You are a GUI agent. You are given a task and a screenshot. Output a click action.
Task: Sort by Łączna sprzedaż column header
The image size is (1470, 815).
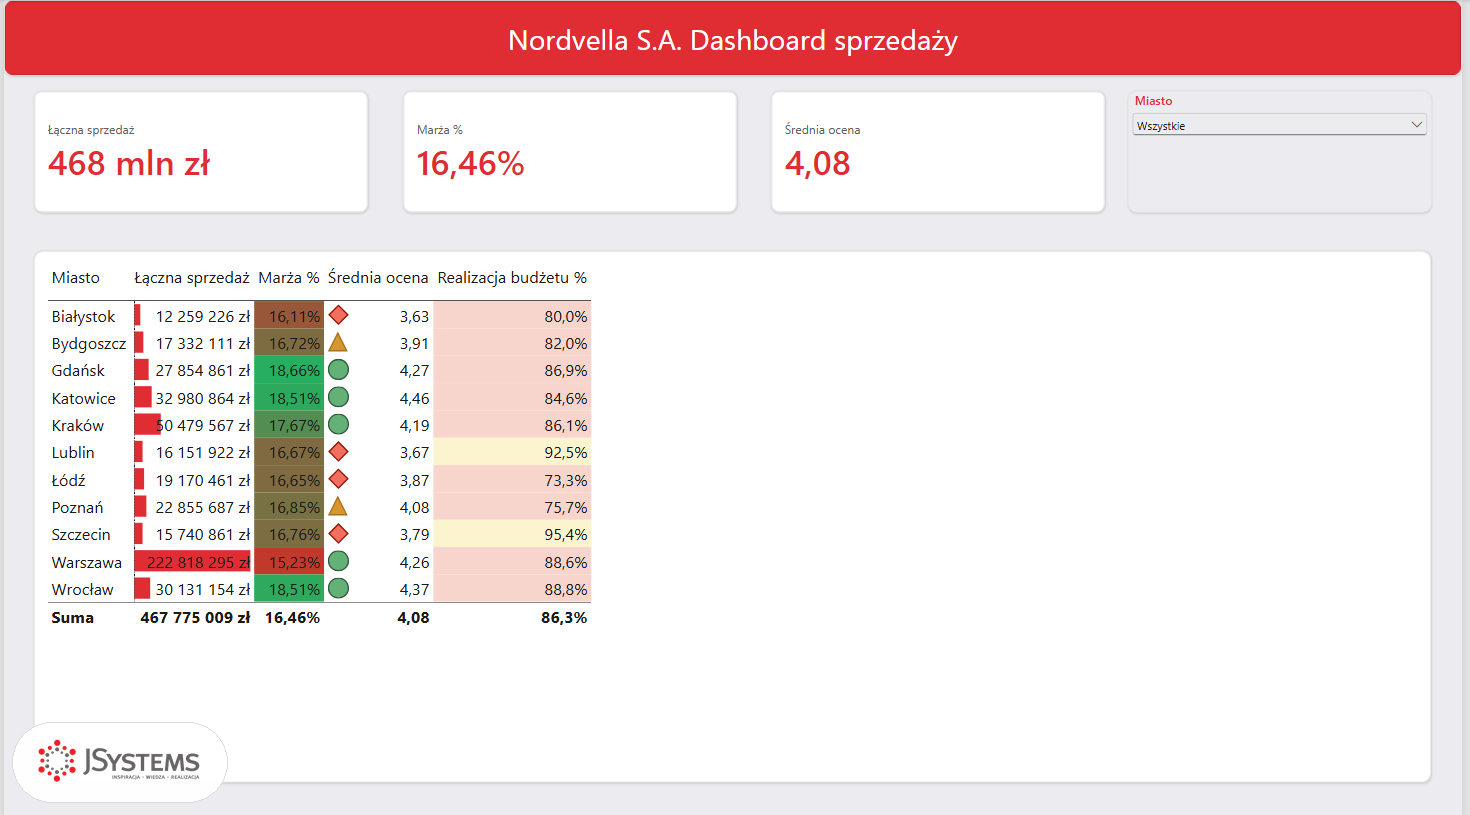(x=192, y=278)
